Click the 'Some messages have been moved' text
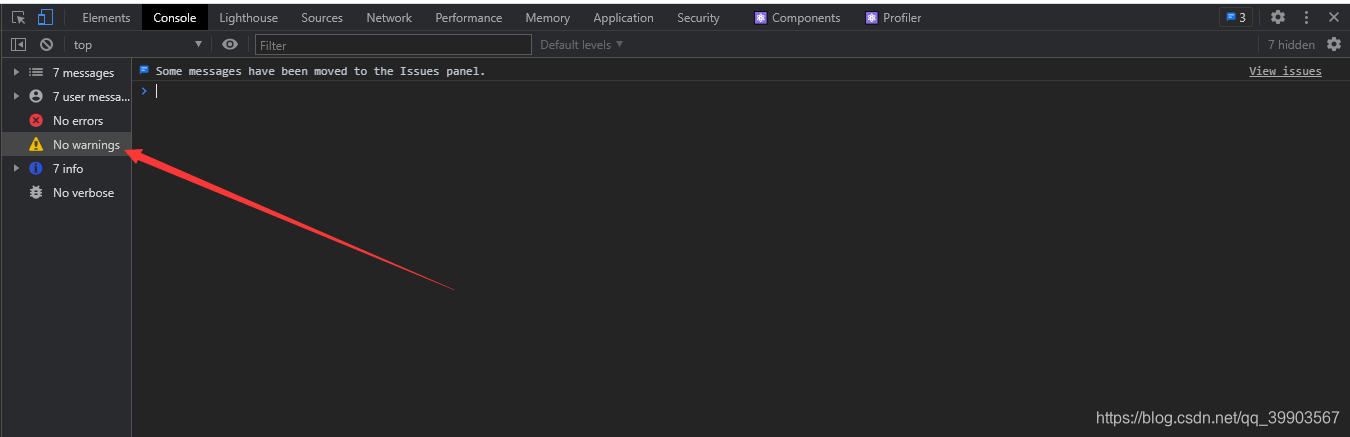Image resolution: width=1350 pixels, height=437 pixels. pos(320,71)
